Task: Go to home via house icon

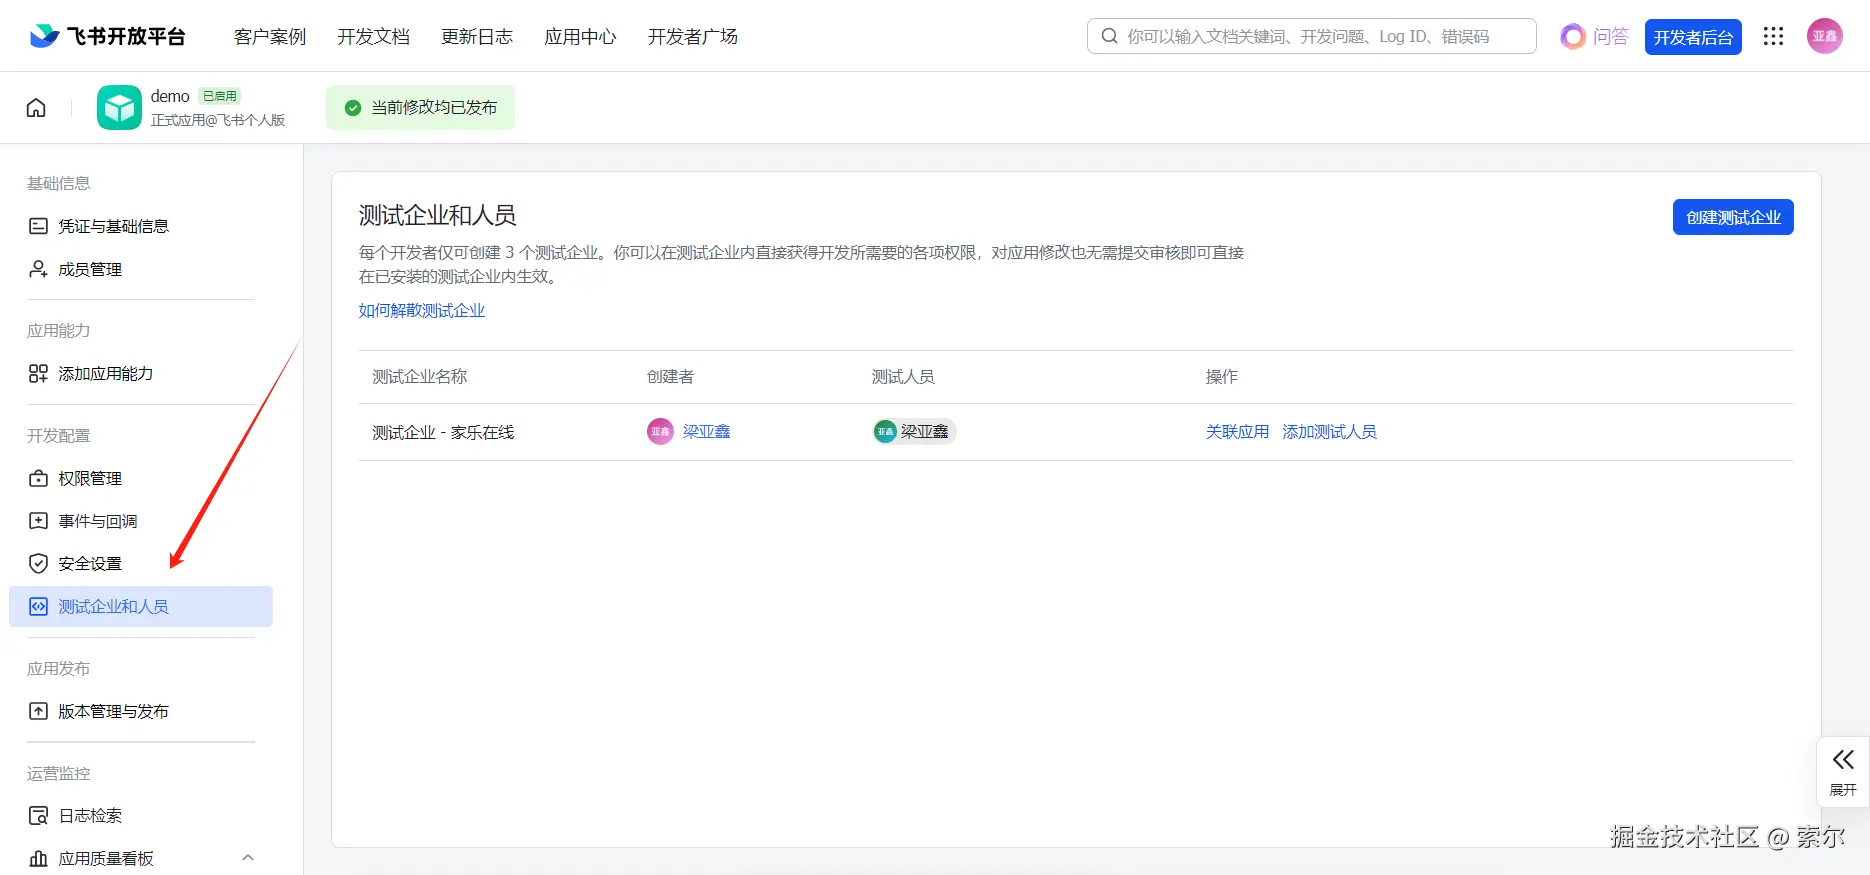Action: coord(36,108)
